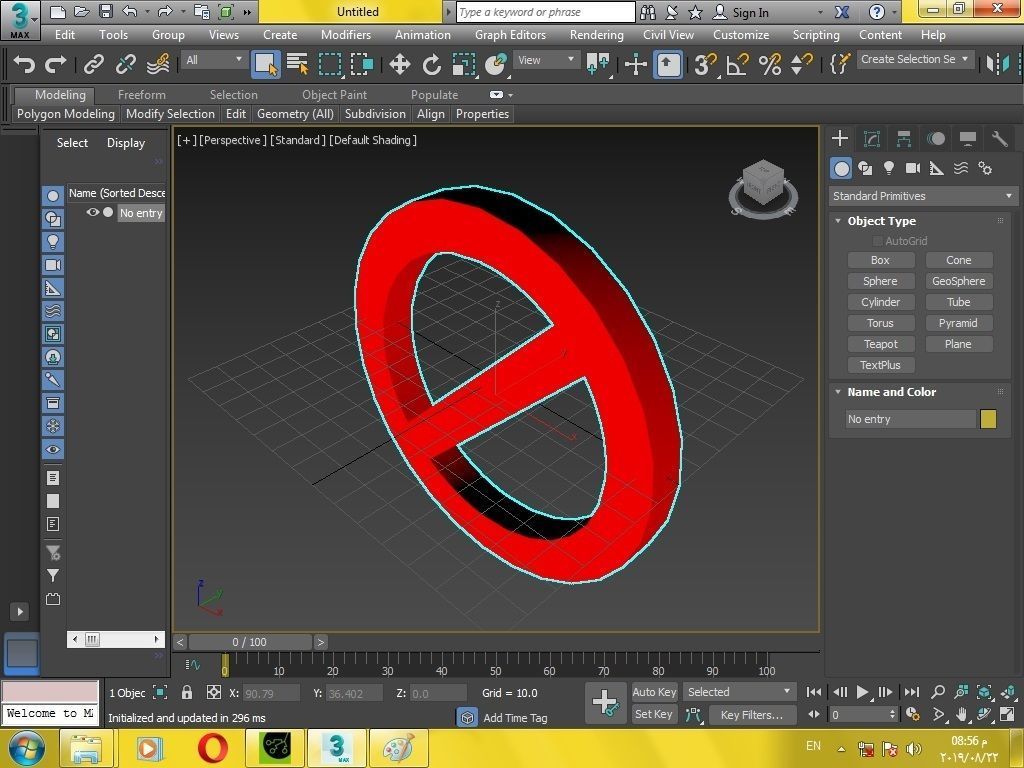
Task: Select the Lights category icon
Action: [x=889, y=168]
